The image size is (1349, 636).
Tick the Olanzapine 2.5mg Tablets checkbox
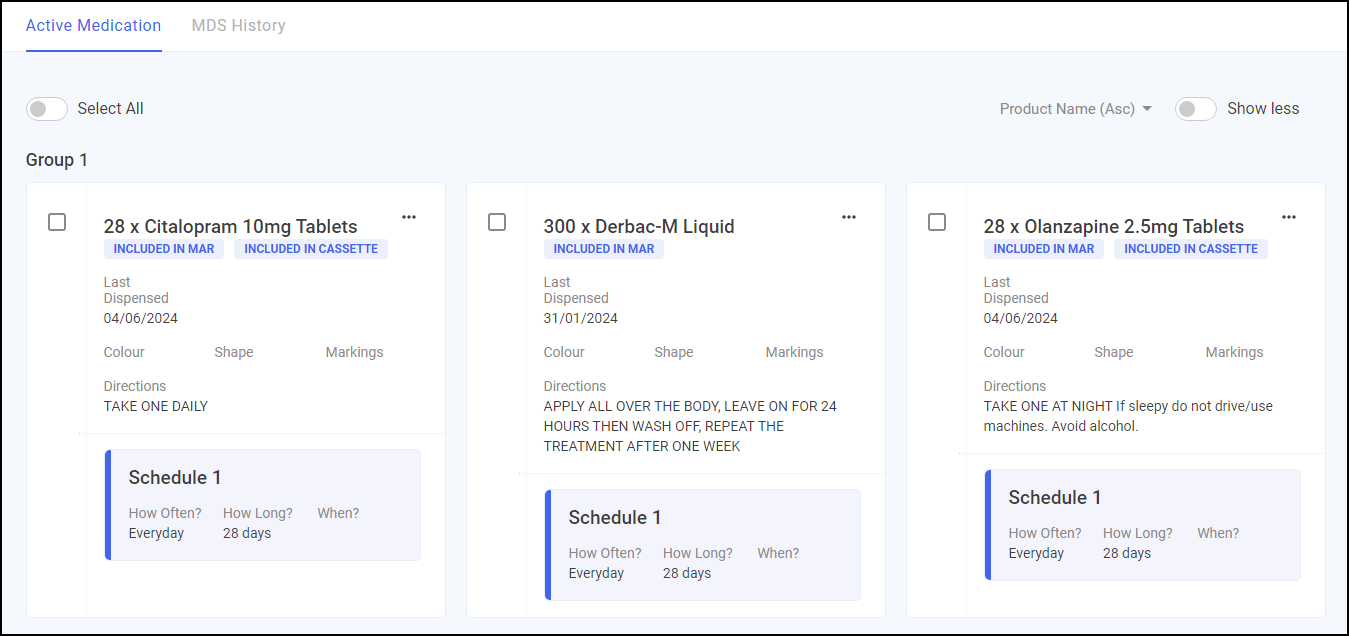(x=937, y=222)
